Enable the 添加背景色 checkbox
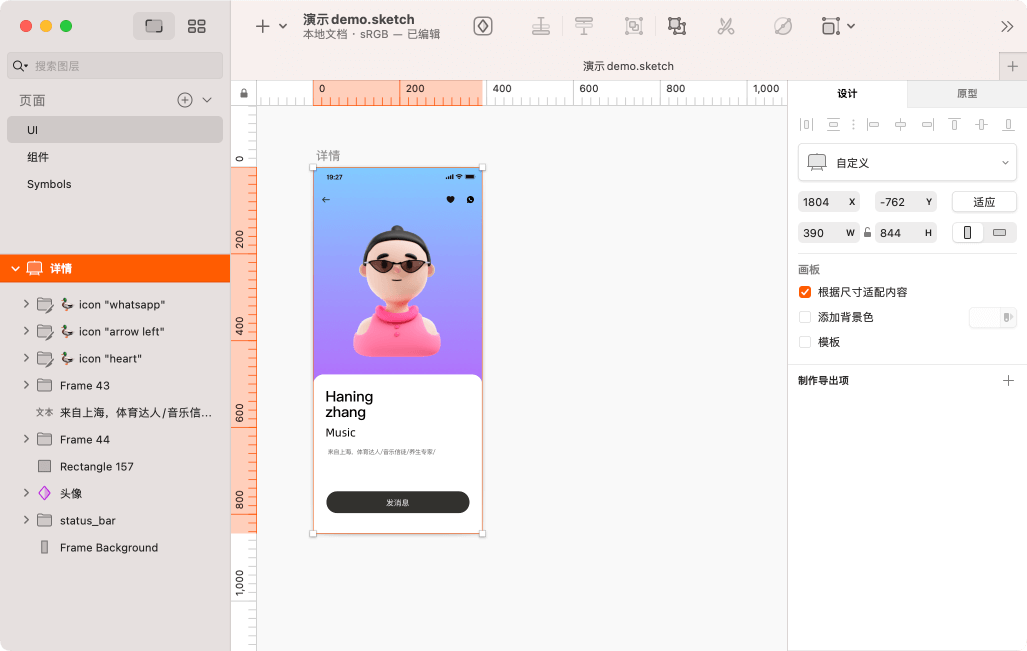The width and height of the screenshot is (1027, 651). (x=805, y=317)
